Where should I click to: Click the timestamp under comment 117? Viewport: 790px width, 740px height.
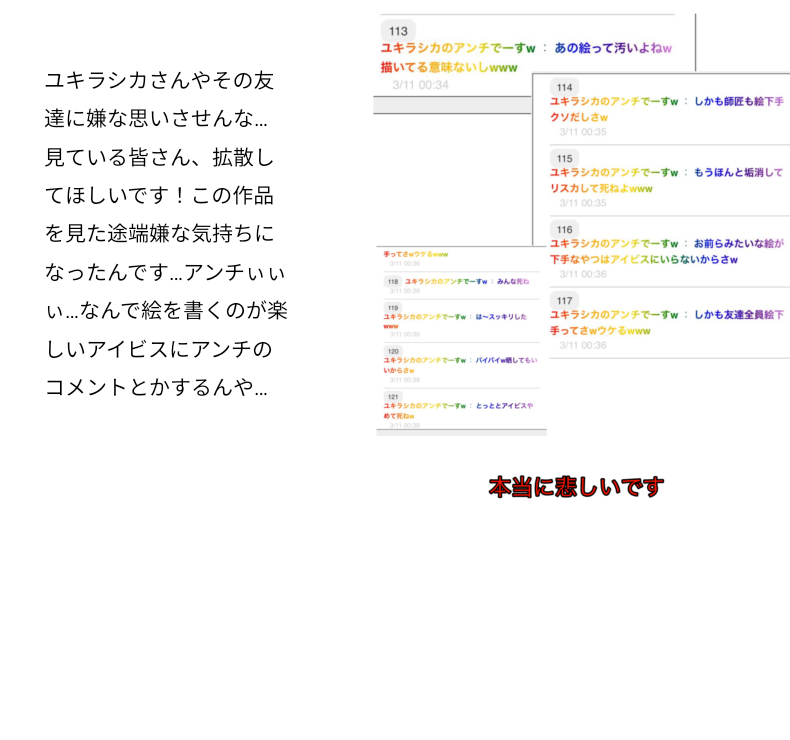(x=582, y=345)
